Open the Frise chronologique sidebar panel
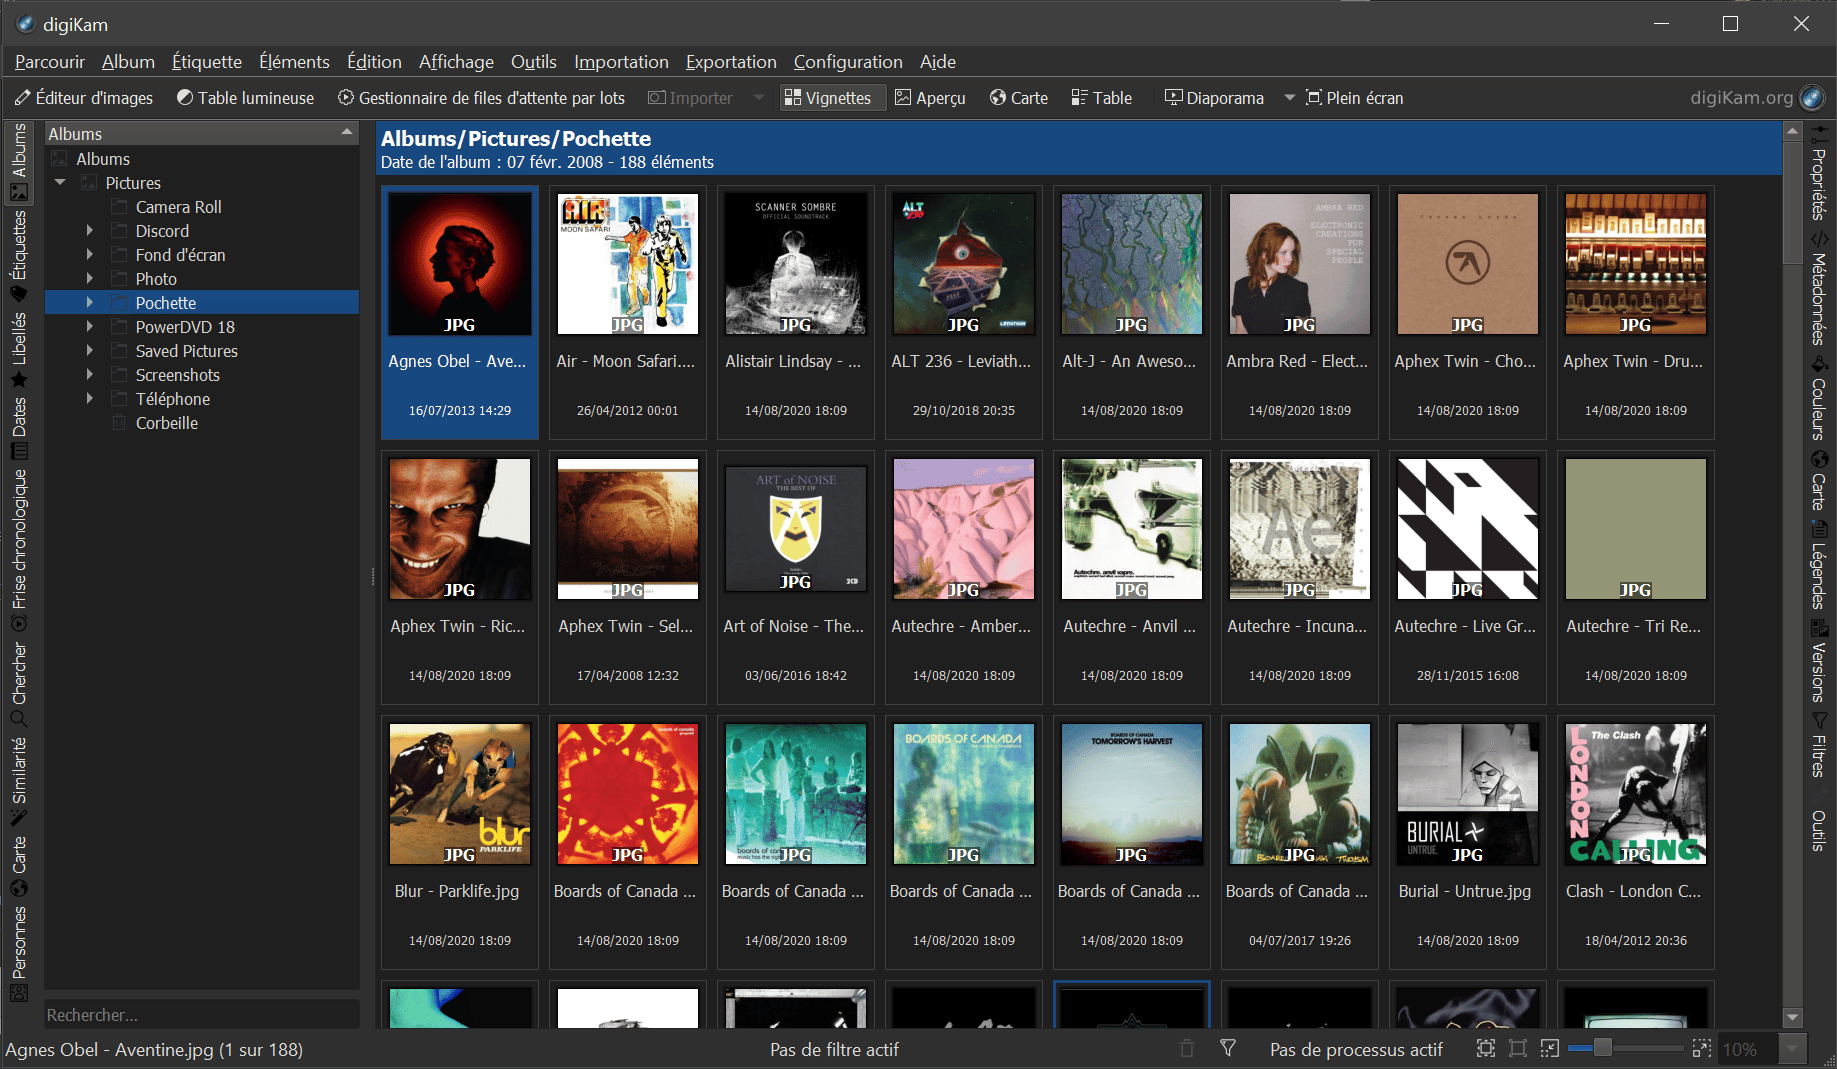This screenshot has width=1837, height=1069. [x=19, y=551]
